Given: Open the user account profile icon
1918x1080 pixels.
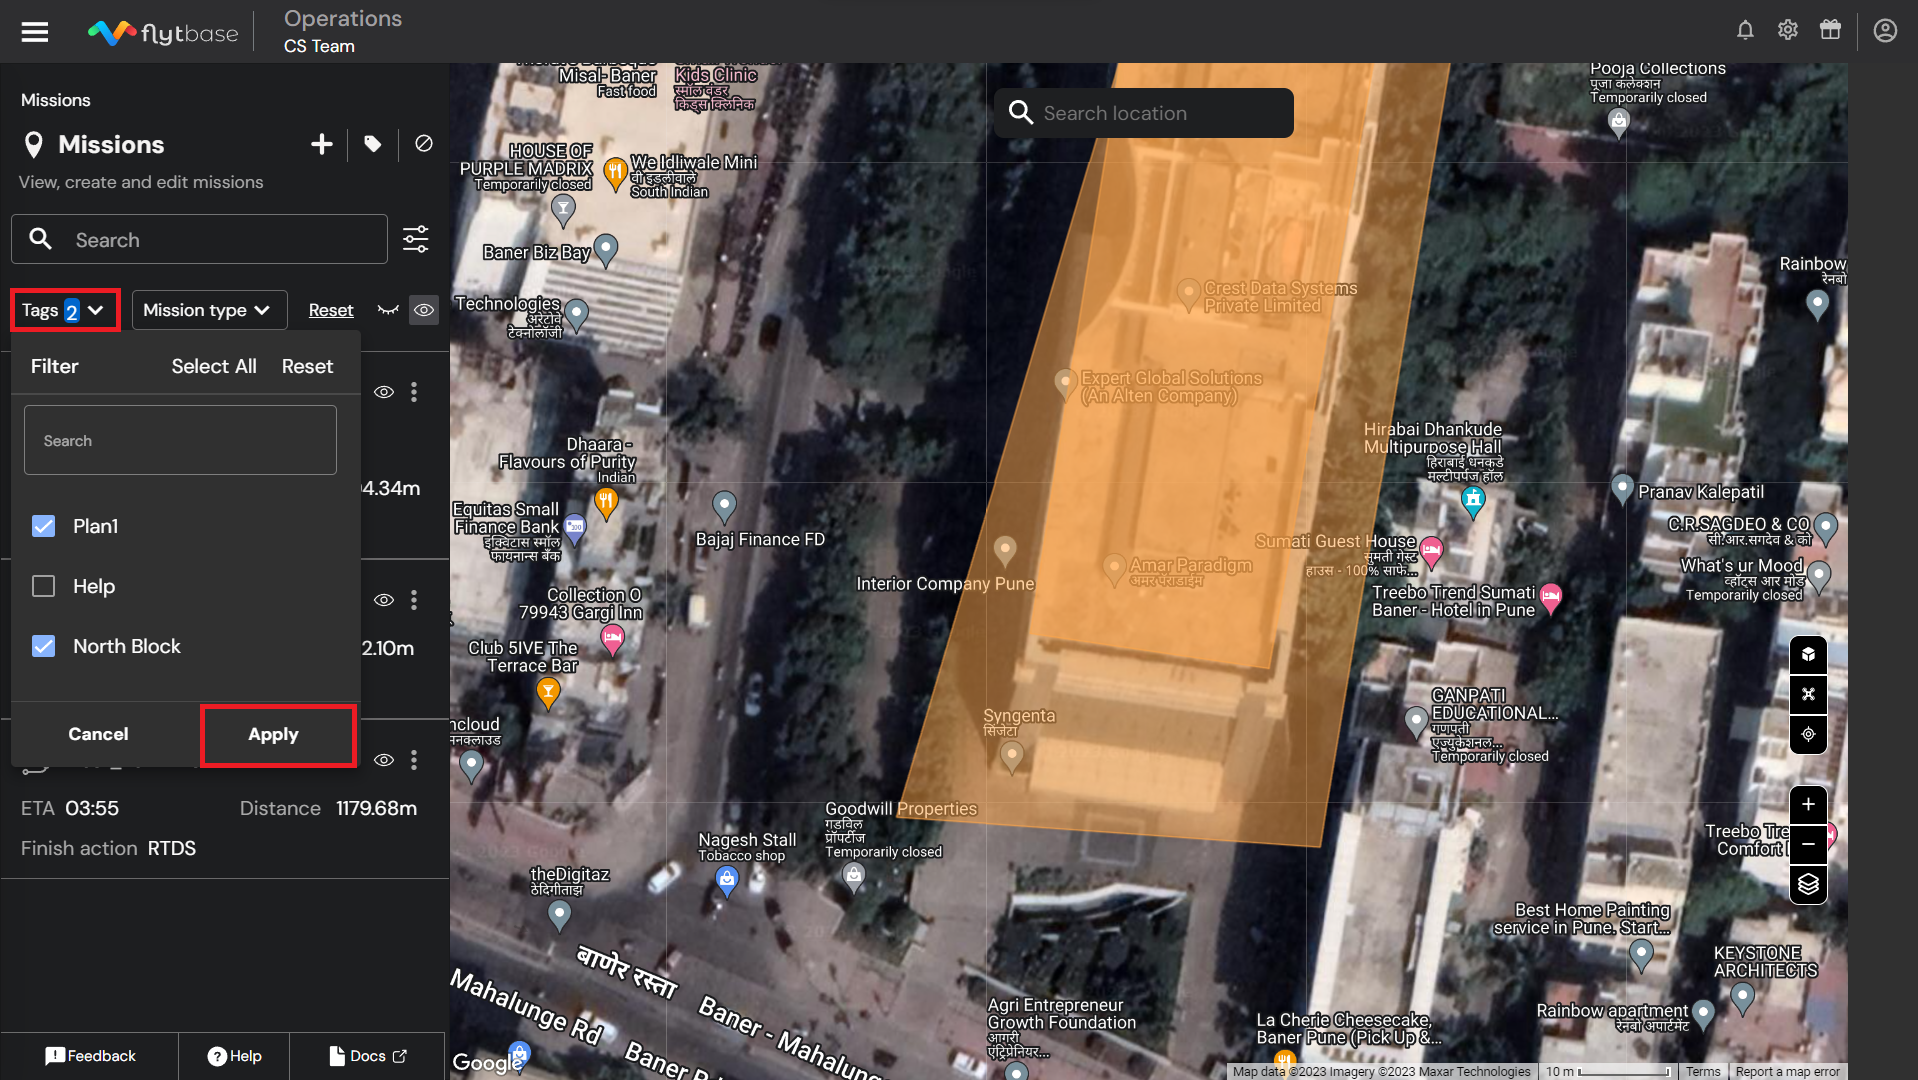Looking at the screenshot, I should [x=1884, y=31].
